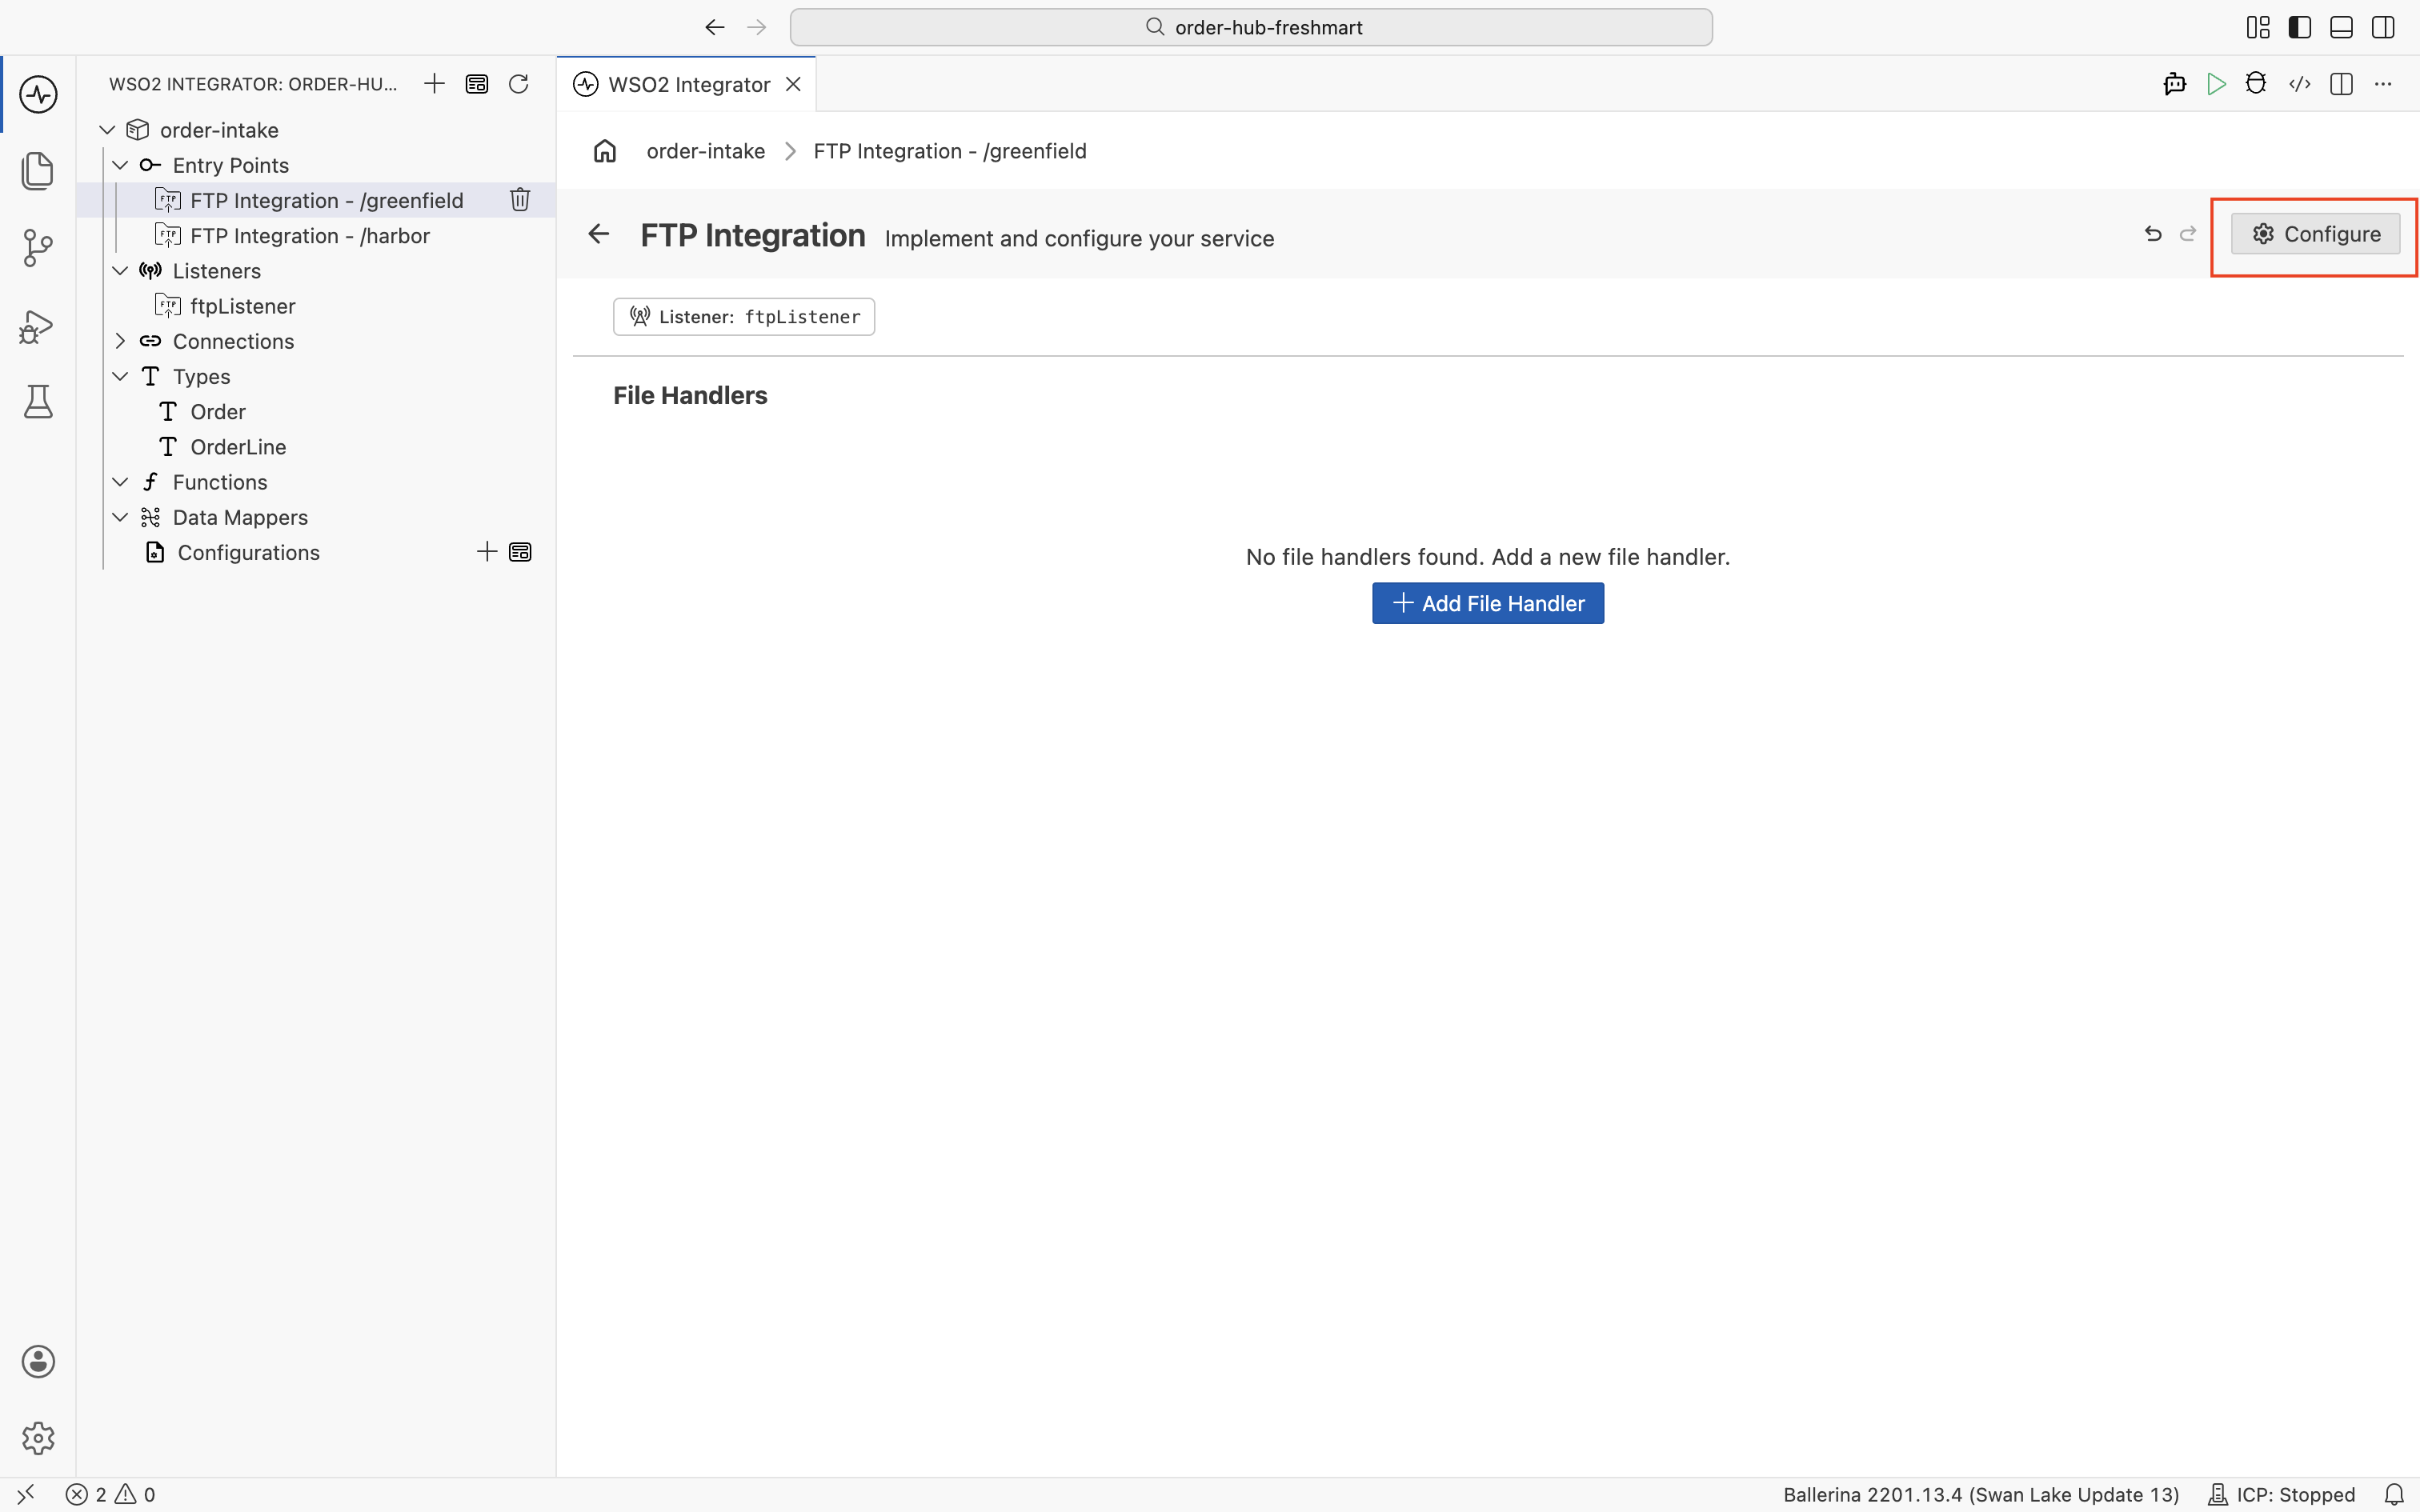Image resolution: width=2420 pixels, height=1512 pixels.
Task: Collapse the Data Mappers section
Action: [120, 517]
